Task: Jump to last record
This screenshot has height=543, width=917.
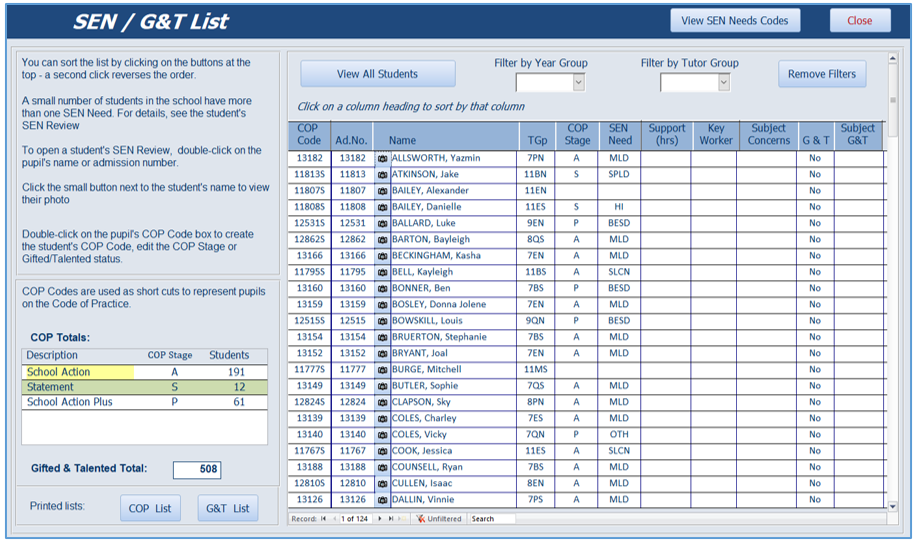Action: [391, 519]
